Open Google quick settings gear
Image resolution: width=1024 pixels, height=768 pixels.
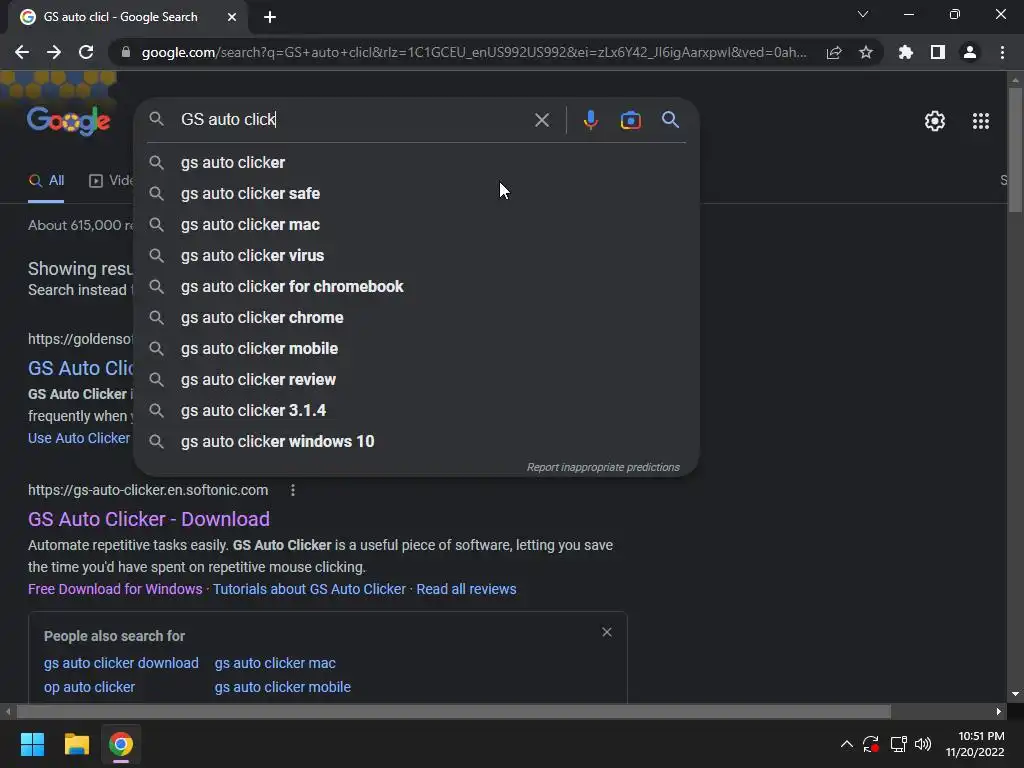tap(935, 121)
